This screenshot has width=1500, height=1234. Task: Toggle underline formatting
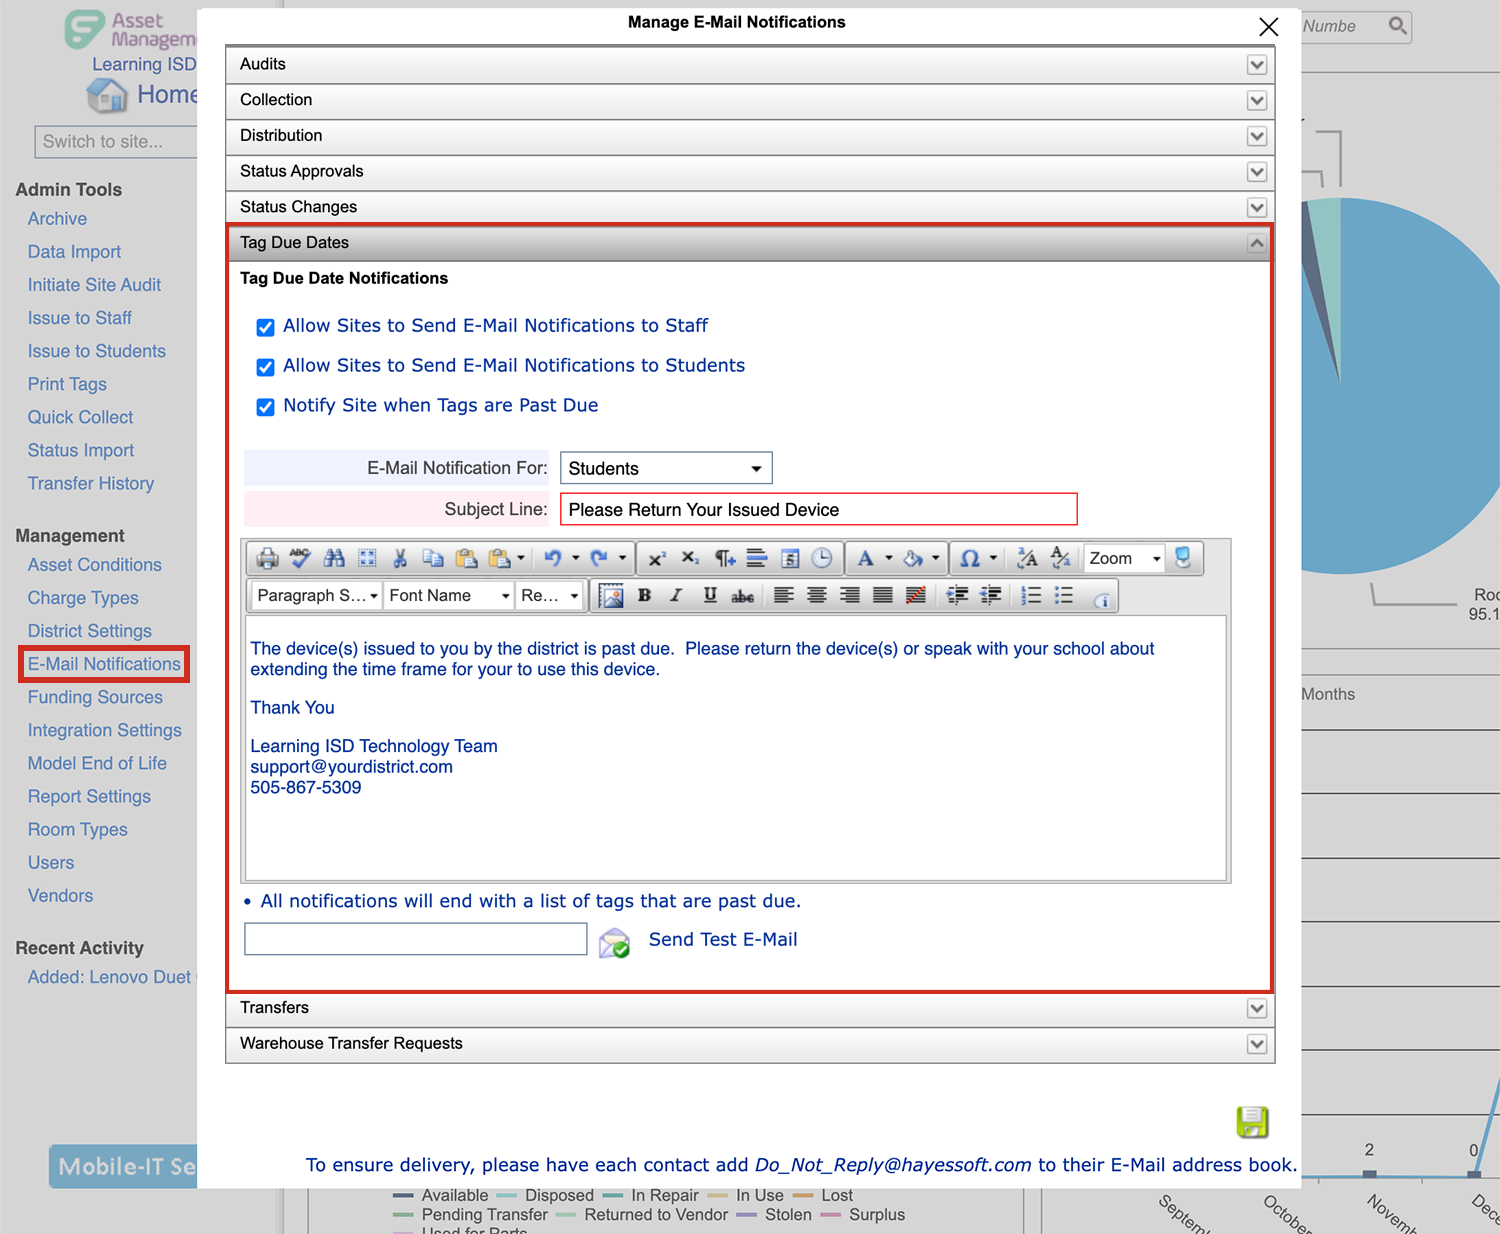(x=710, y=596)
